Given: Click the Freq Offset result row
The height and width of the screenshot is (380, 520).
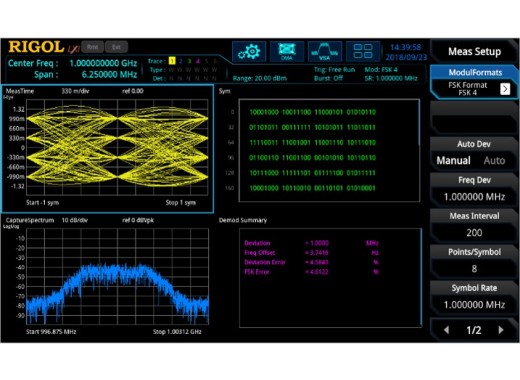Looking at the screenshot, I should click(311, 253).
